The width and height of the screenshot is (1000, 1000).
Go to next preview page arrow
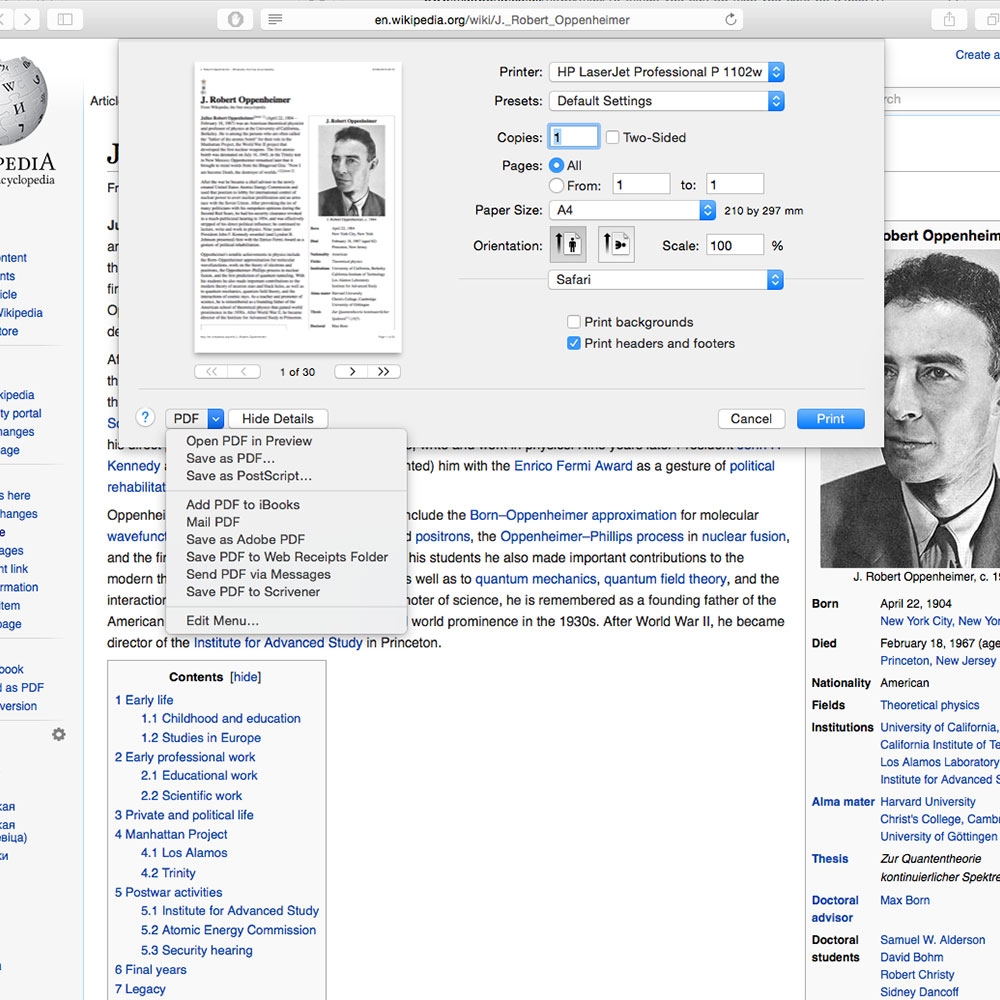tap(351, 372)
